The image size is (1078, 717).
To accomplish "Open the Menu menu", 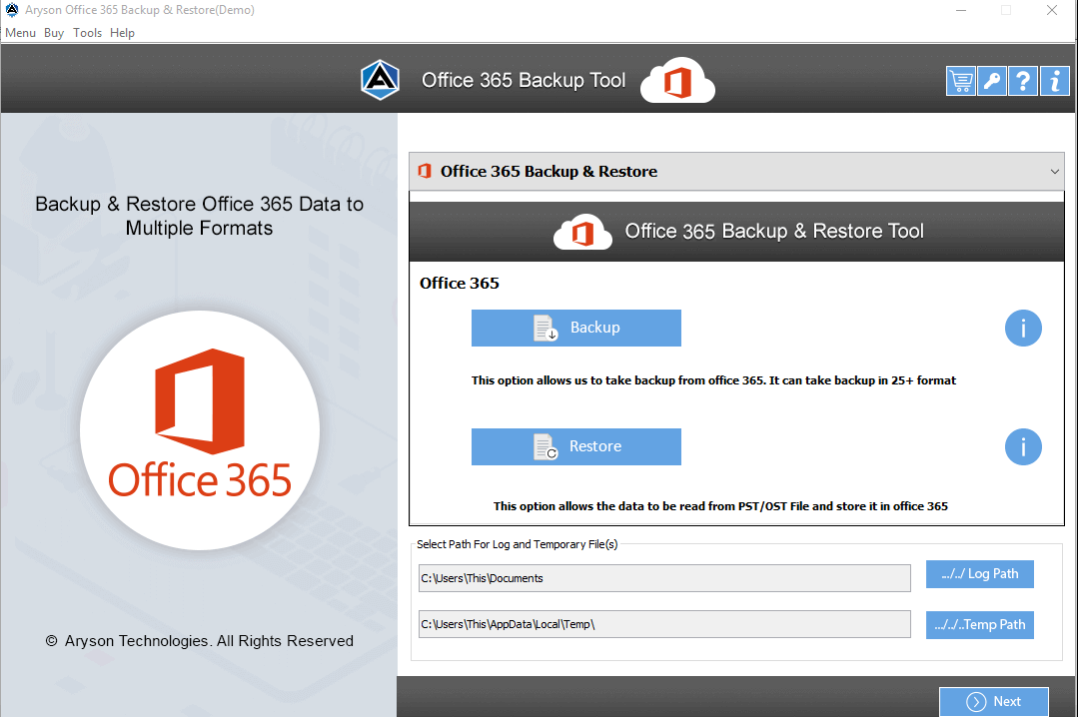I will pyautogui.click(x=21, y=32).
